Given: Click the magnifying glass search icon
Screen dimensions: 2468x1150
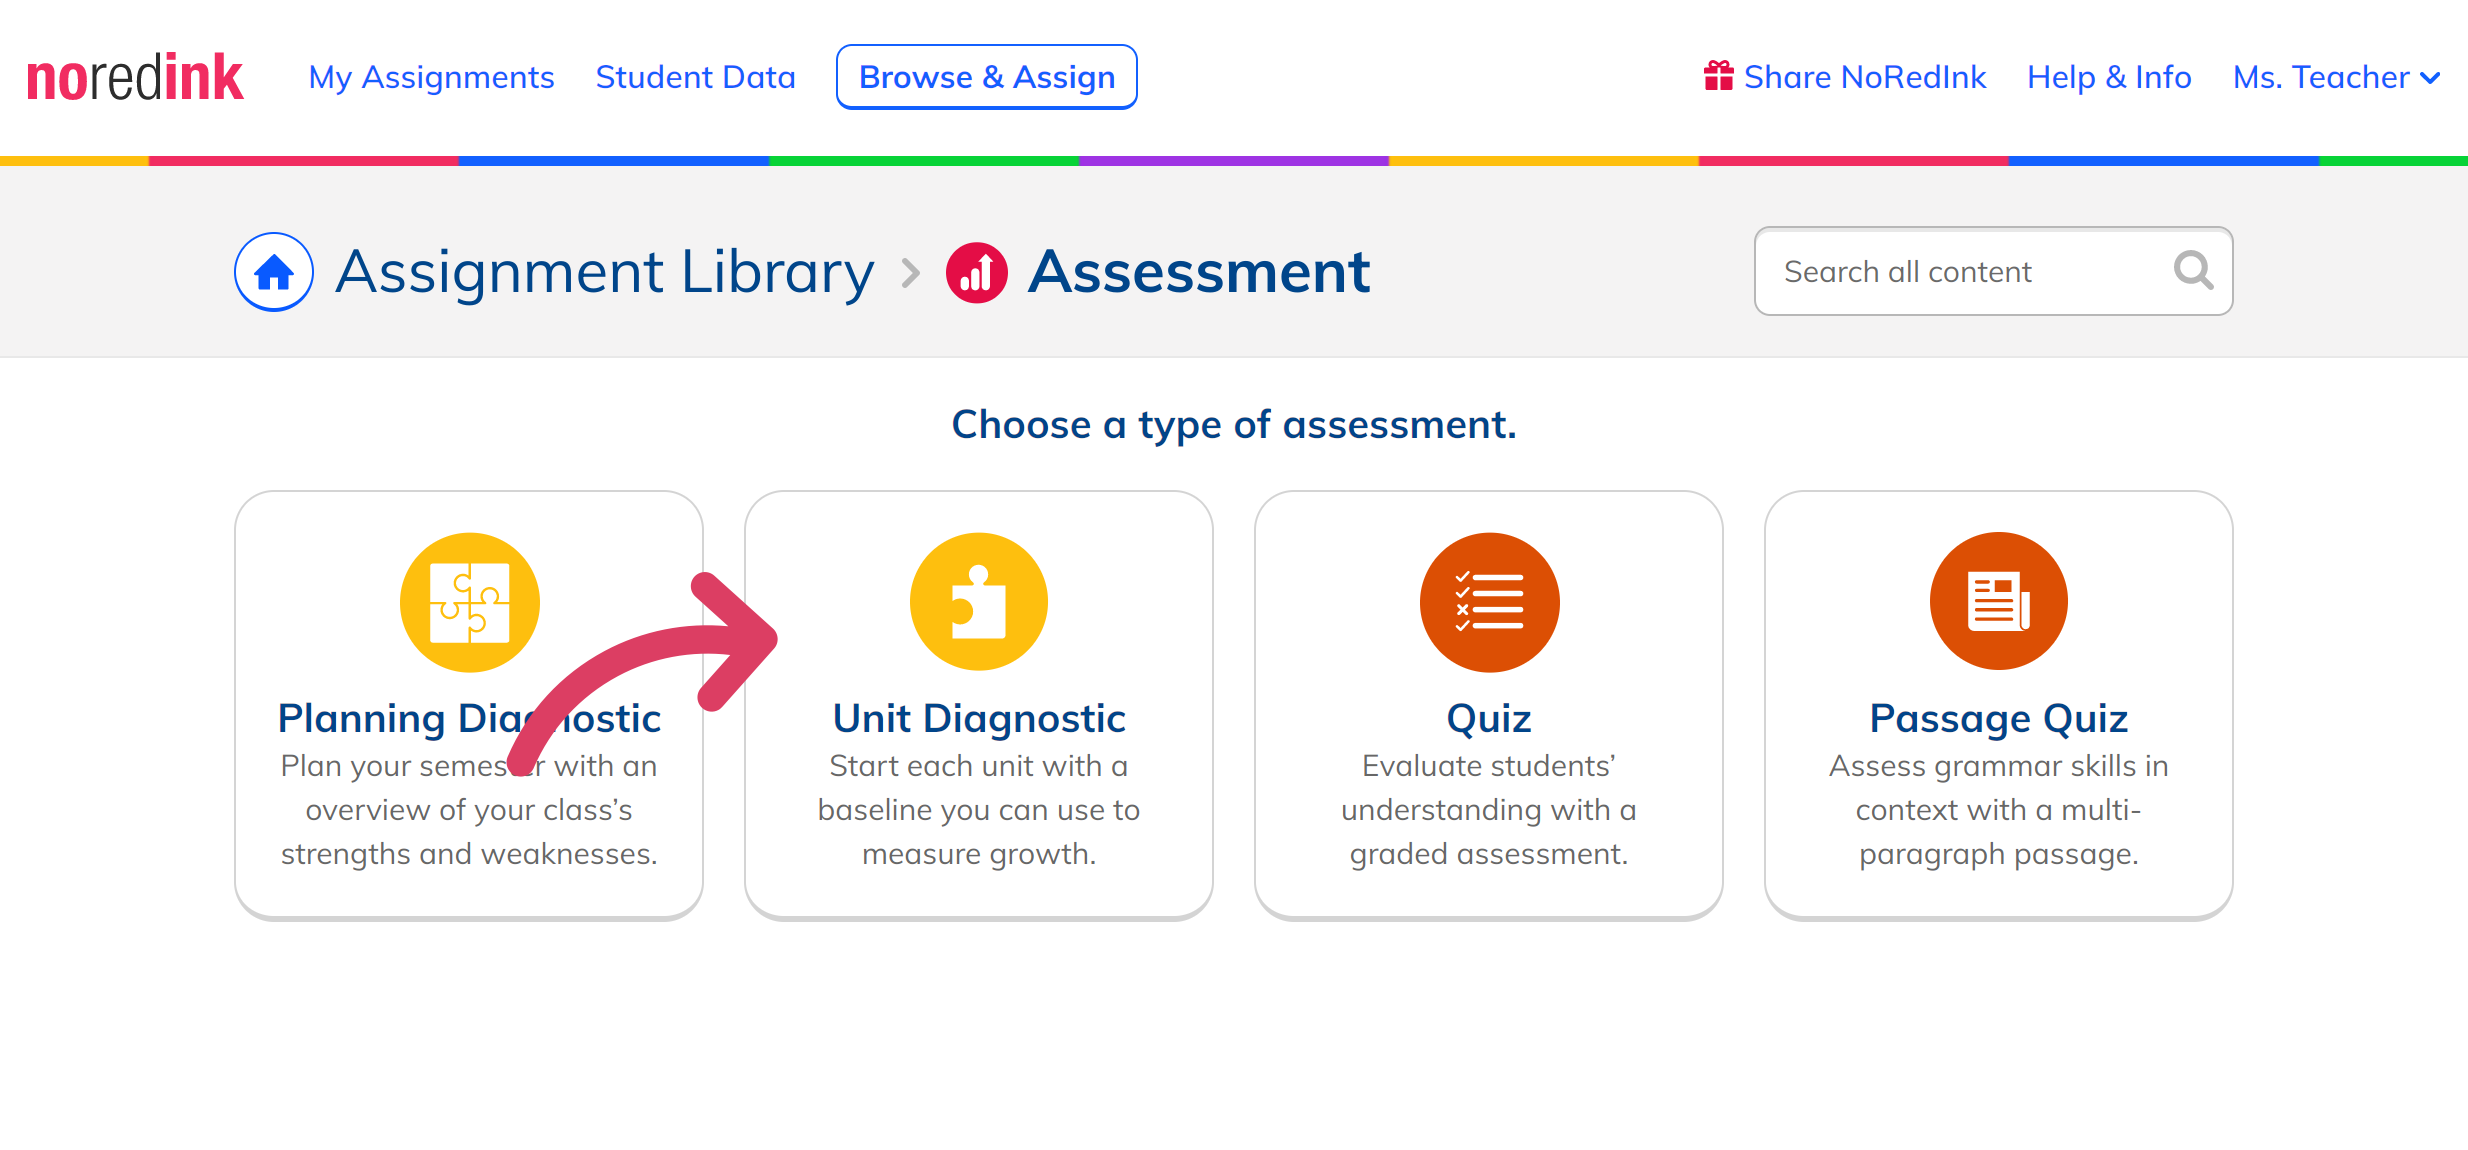Looking at the screenshot, I should tap(2194, 270).
